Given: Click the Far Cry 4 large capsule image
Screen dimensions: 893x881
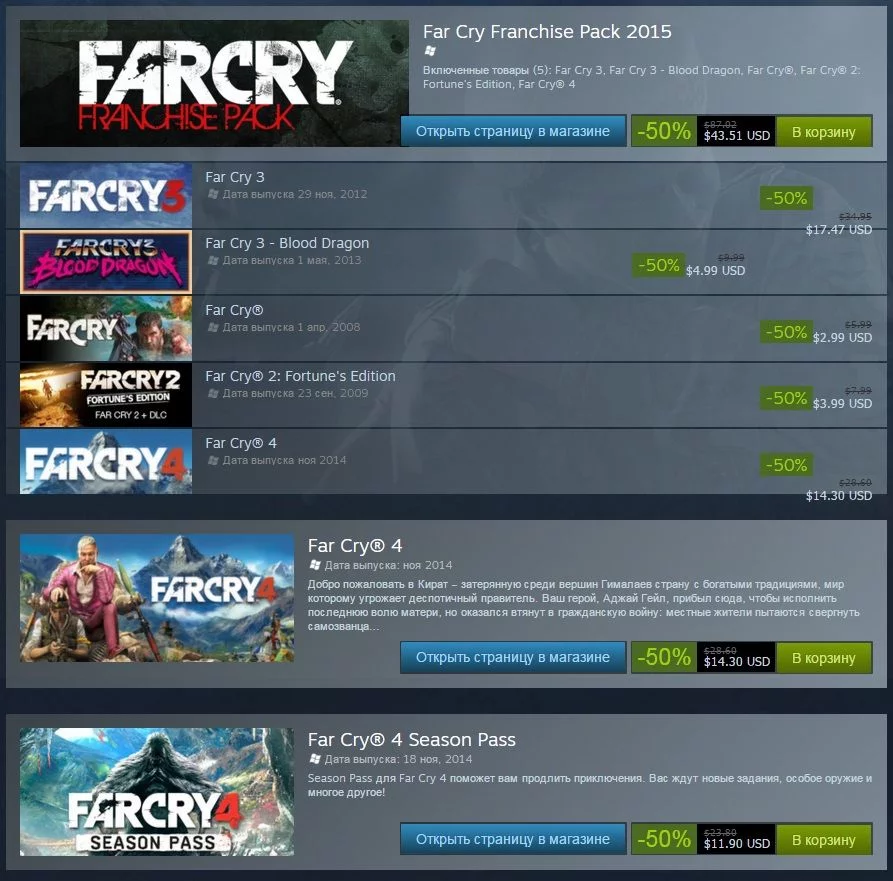Looking at the screenshot, I should pyautogui.click(x=157, y=598).
